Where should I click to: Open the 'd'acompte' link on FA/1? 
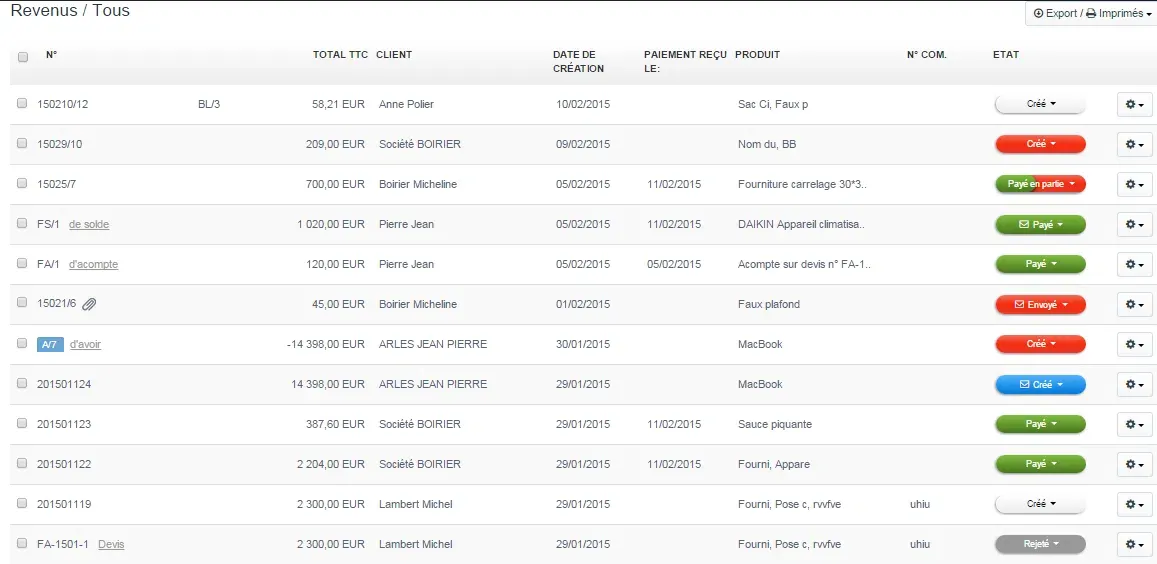click(93, 264)
